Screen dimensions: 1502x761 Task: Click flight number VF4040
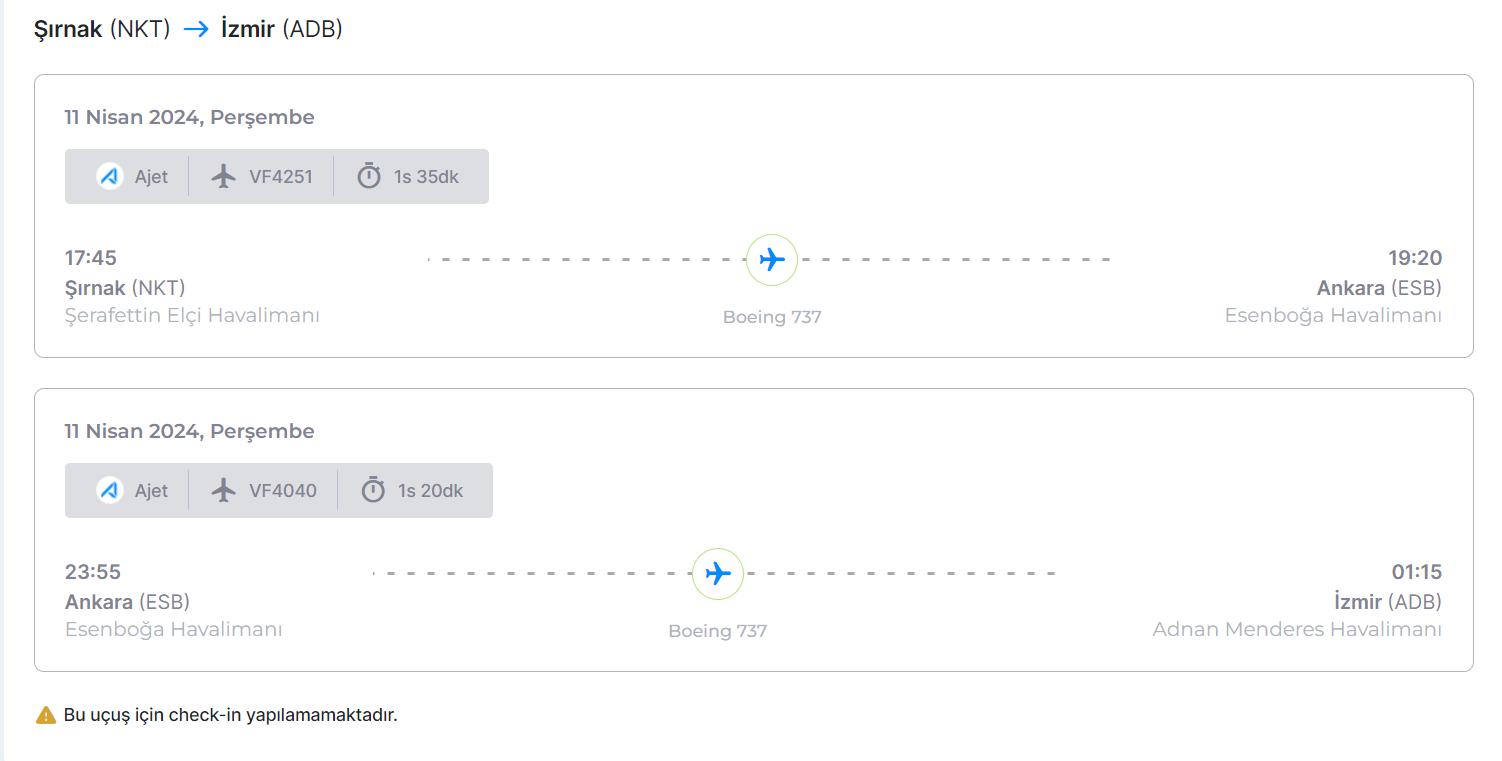(x=282, y=491)
